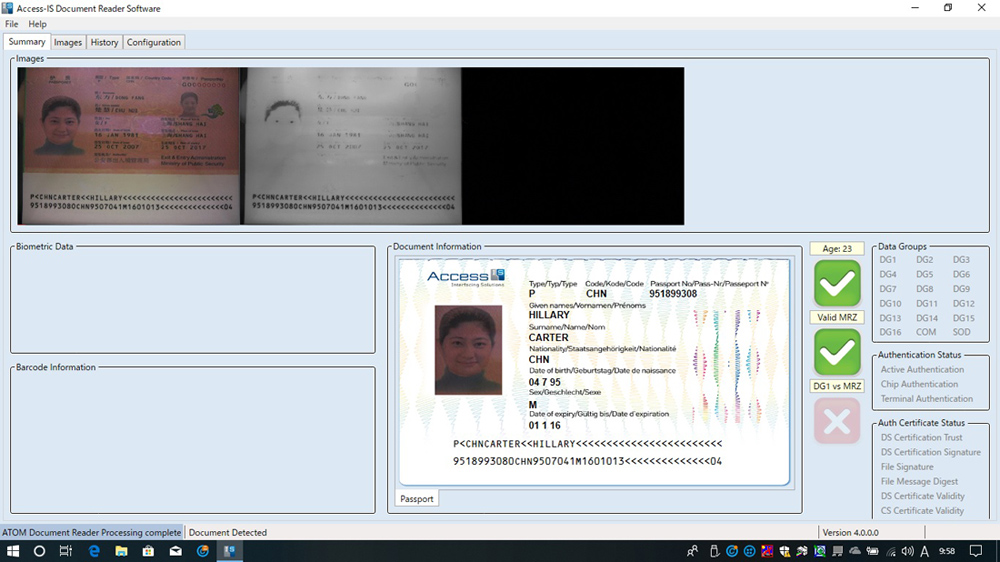This screenshot has height=562, width=1000.
Task: Switch to the History tab
Action: coord(104,42)
